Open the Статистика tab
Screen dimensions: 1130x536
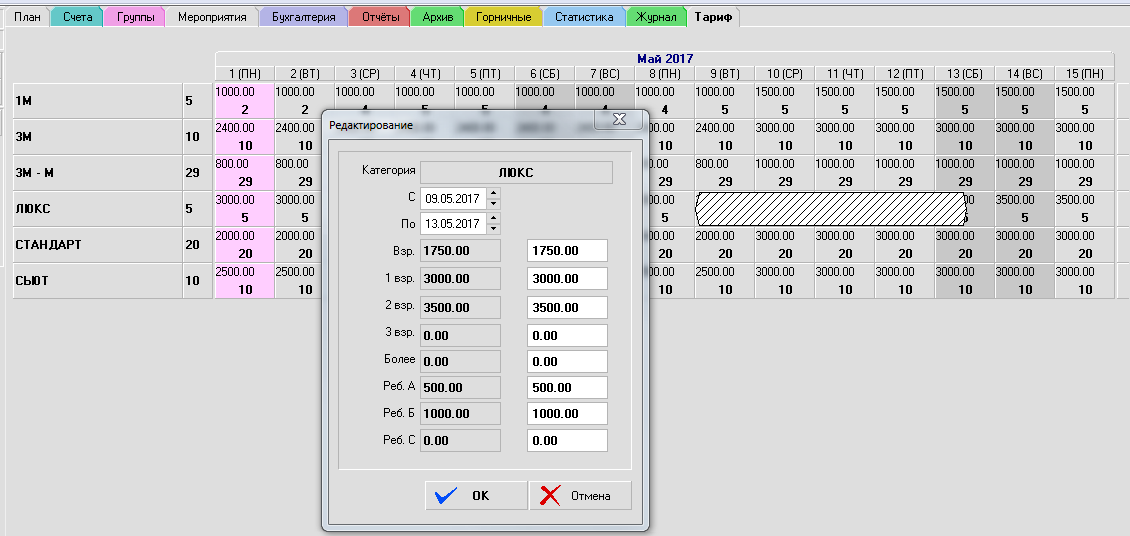(x=584, y=17)
